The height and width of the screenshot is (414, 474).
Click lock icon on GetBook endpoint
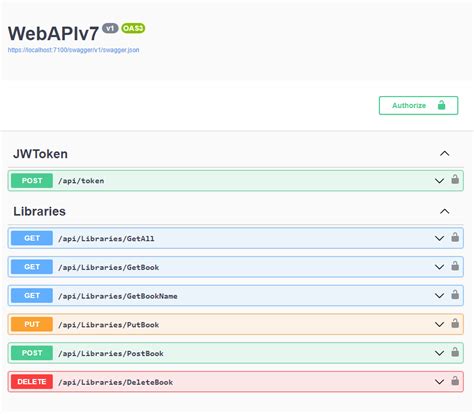[x=455, y=266]
